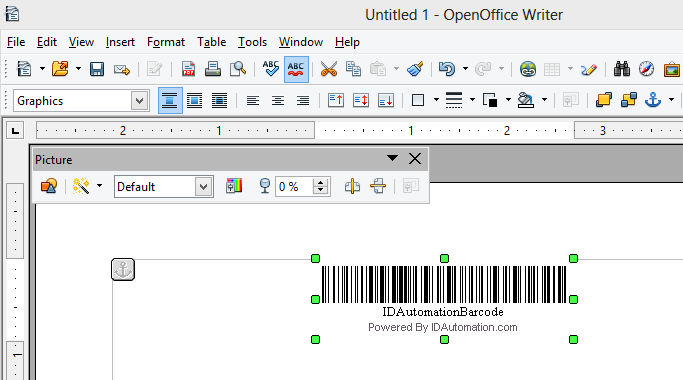Viewport: 683px width, 380px height.
Task: Open the Color RGB adjustment icon
Action: pyautogui.click(x=234, y=186)
